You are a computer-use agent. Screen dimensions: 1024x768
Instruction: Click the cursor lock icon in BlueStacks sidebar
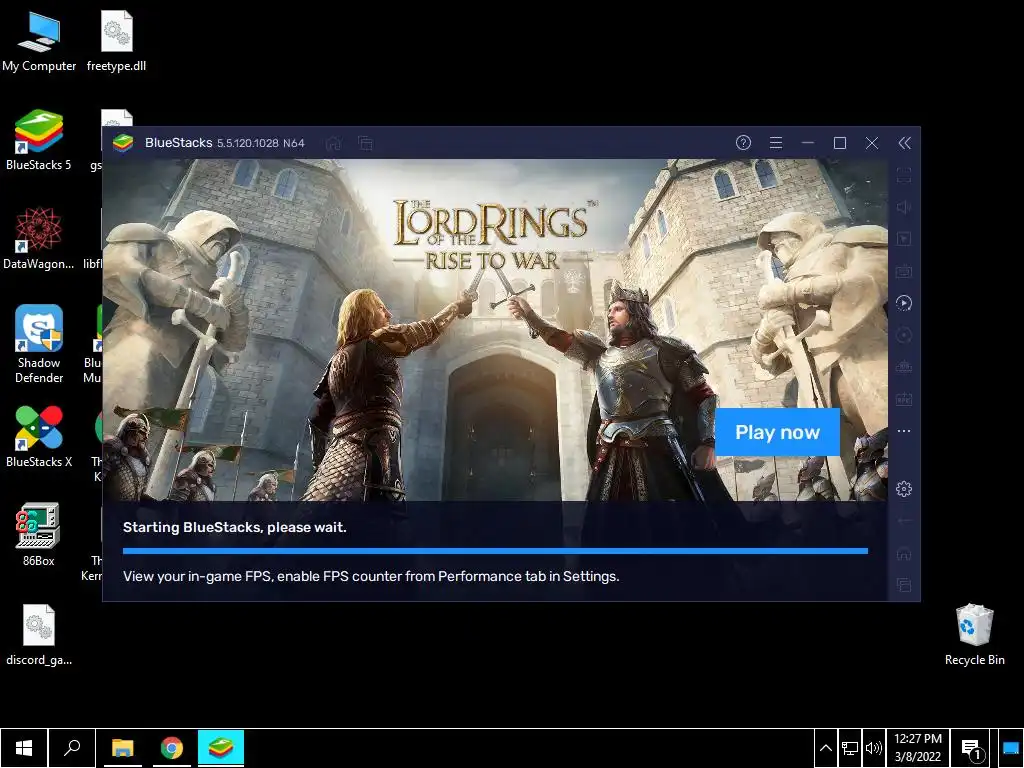click(x=904, y=239)
